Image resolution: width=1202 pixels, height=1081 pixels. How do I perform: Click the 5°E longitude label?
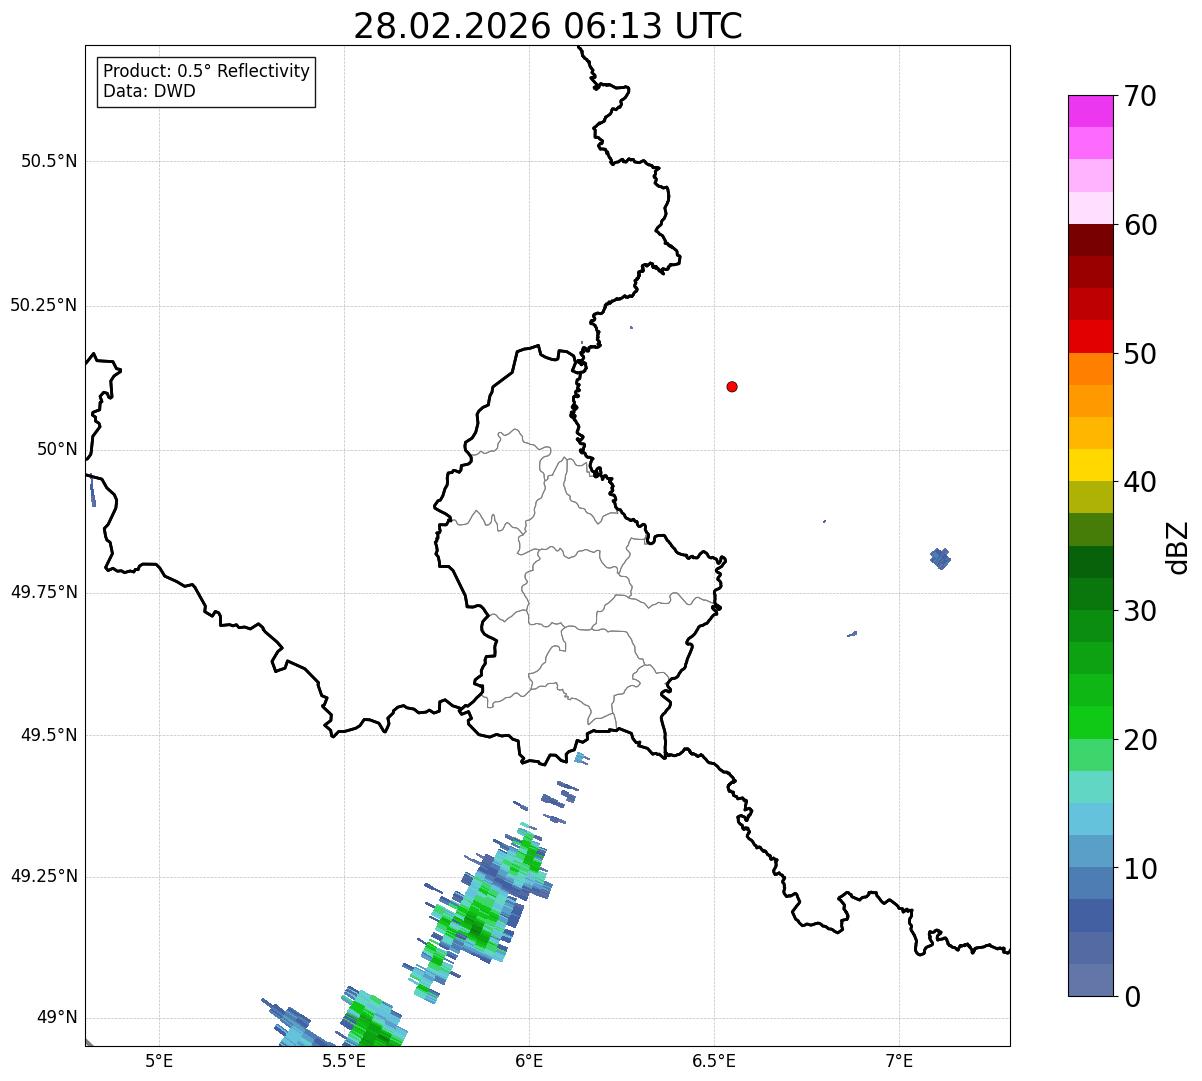click(159, 1060)
